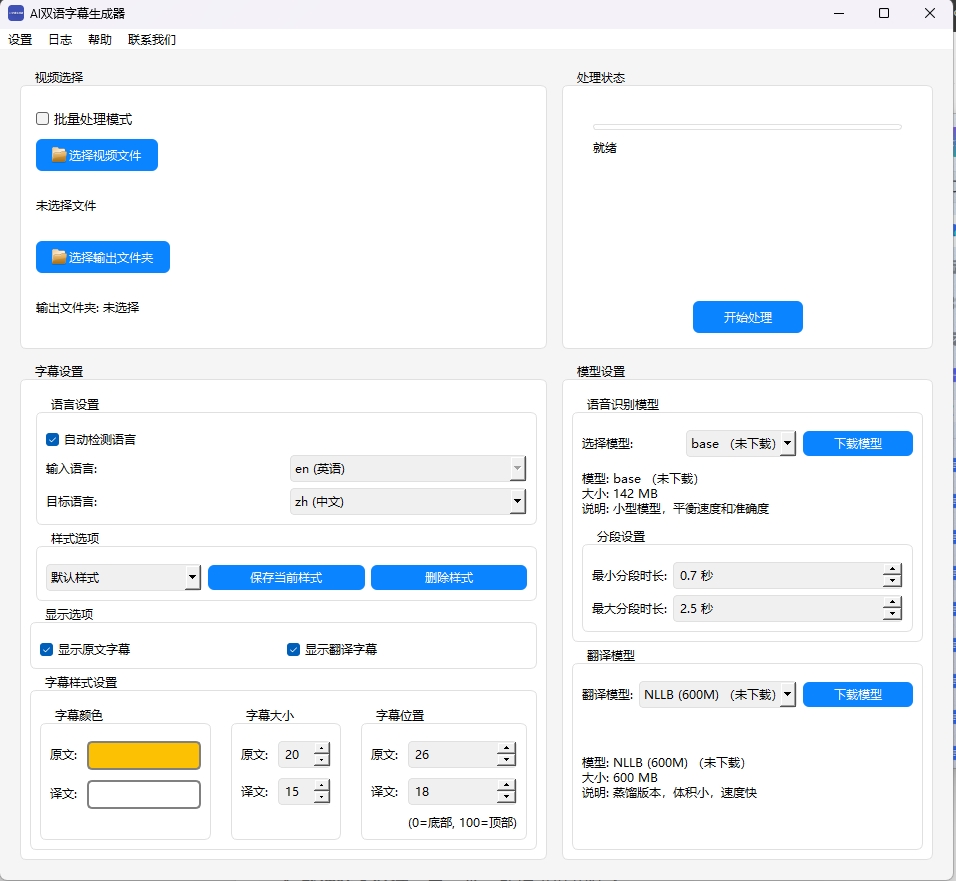
Task: Open the 目标语言 dropdown showing zh (中文)
Action: [407, 501]
